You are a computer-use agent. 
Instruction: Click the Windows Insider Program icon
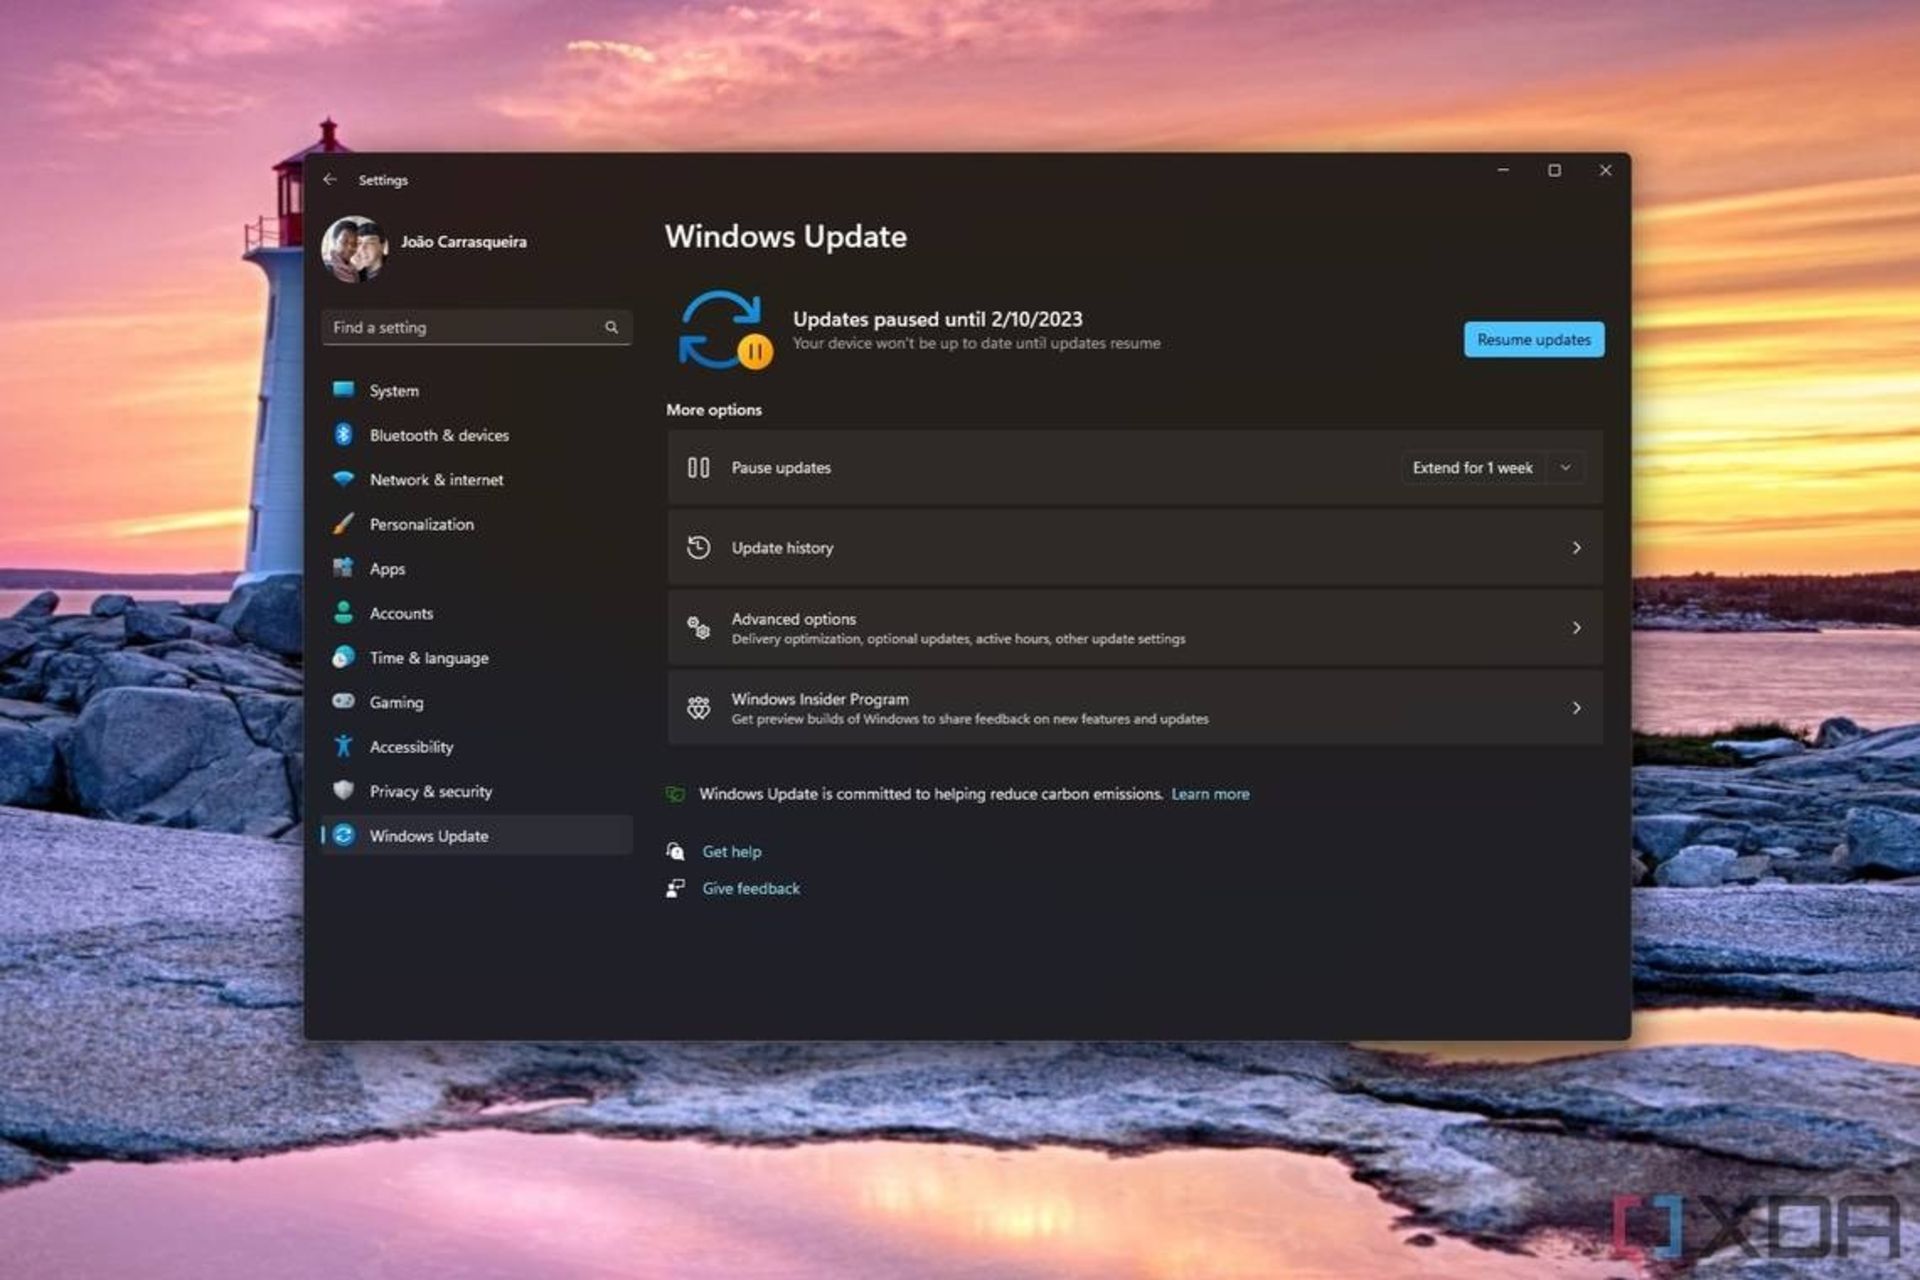pyautogui.click(x=697, y=707)
